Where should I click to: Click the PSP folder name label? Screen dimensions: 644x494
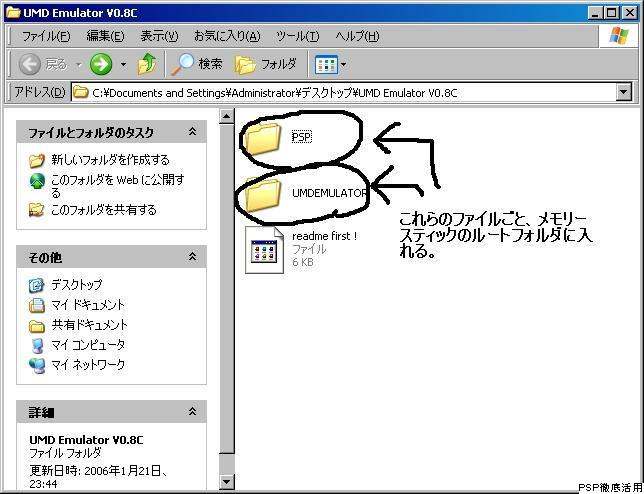pos(302,137)
